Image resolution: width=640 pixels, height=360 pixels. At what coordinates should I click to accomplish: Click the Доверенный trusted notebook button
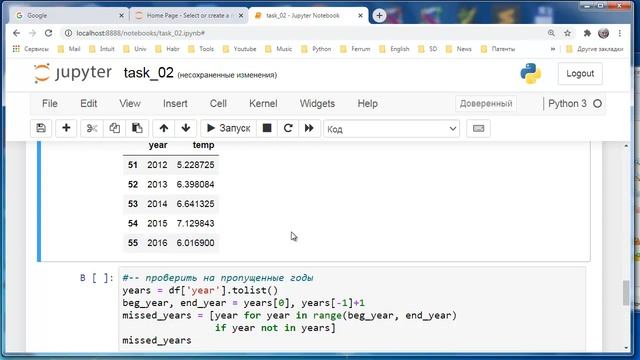point(486,104)
